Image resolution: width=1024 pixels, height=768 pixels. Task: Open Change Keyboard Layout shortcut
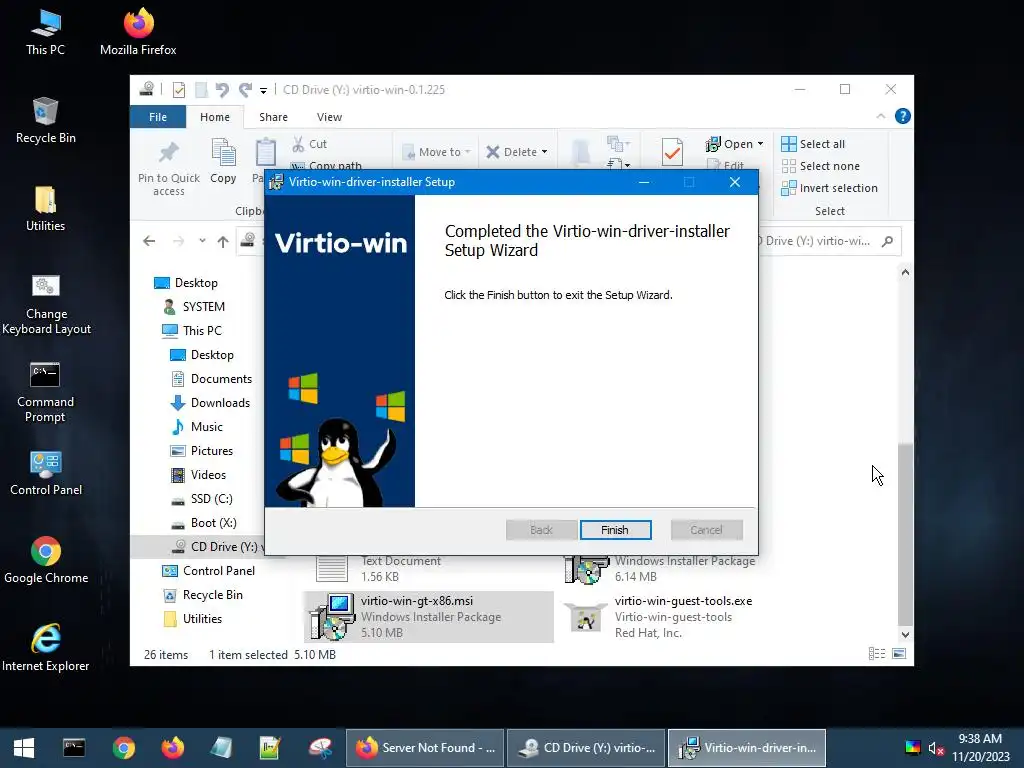tap(46, 304)
